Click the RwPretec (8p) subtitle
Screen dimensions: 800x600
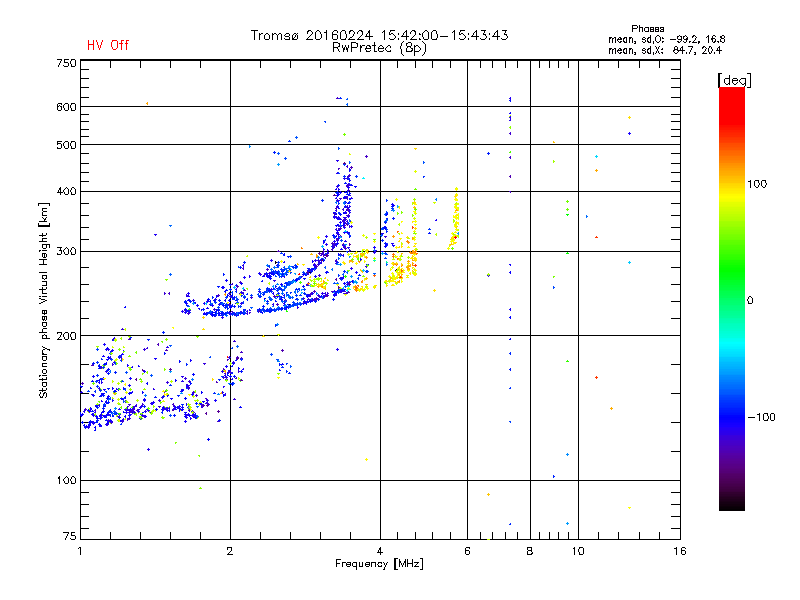(379, 48)
